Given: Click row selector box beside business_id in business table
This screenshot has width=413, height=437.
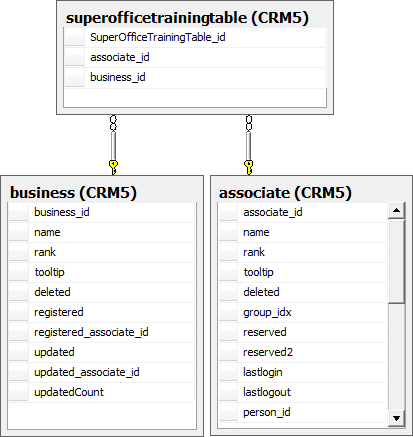Looking at the screenshot, I should 19,212.
